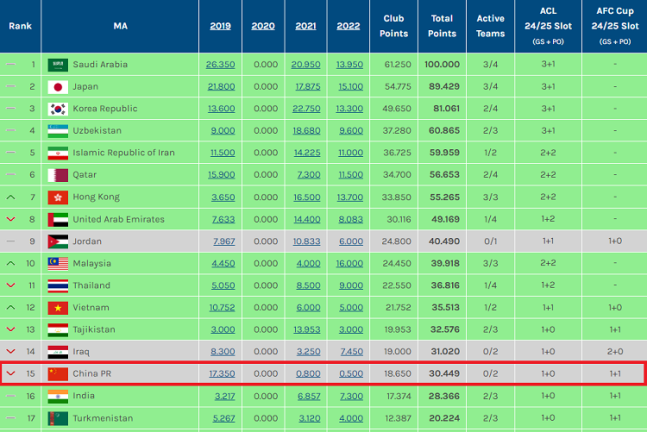
Task: Open Tajikistan's 2021 points 13.953
Action: point(307,329)
